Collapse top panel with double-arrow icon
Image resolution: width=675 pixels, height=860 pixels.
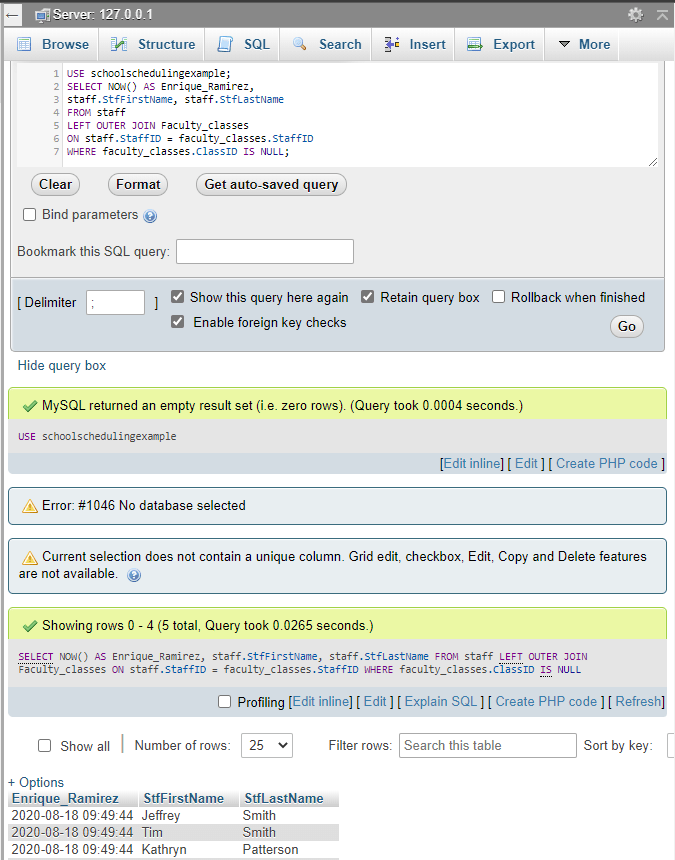(662, 15)
